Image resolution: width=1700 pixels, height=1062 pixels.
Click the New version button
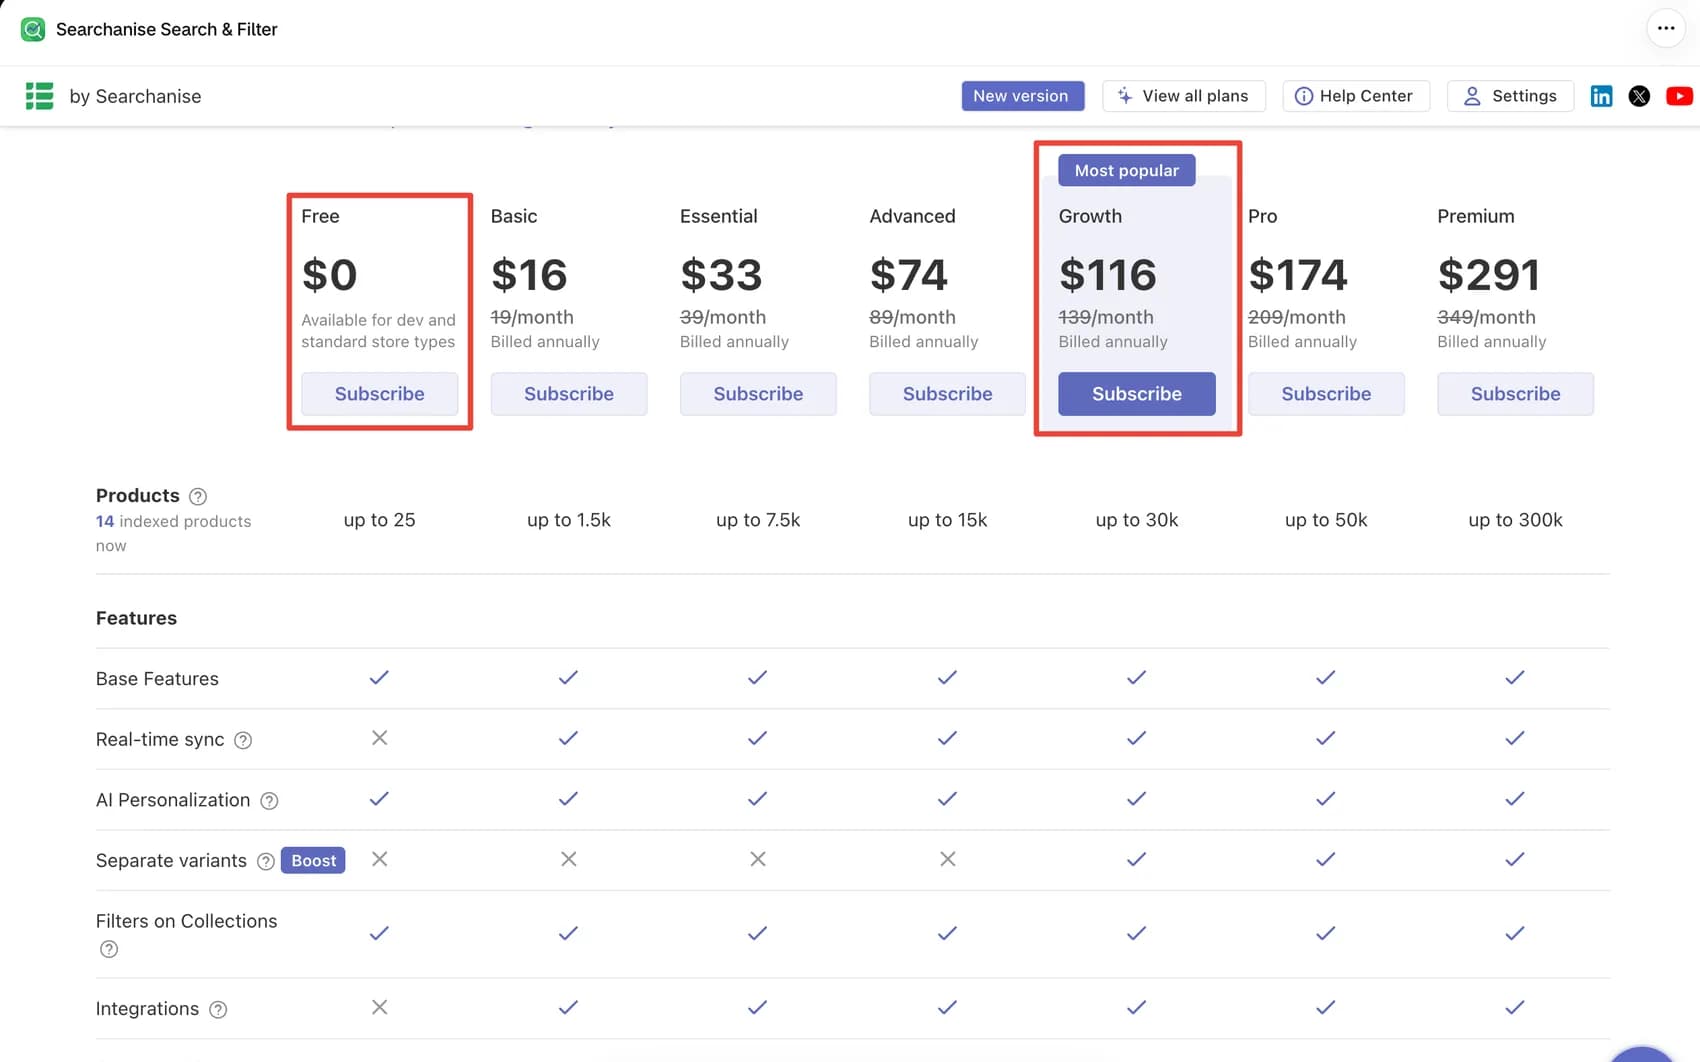pos(1021,96)
